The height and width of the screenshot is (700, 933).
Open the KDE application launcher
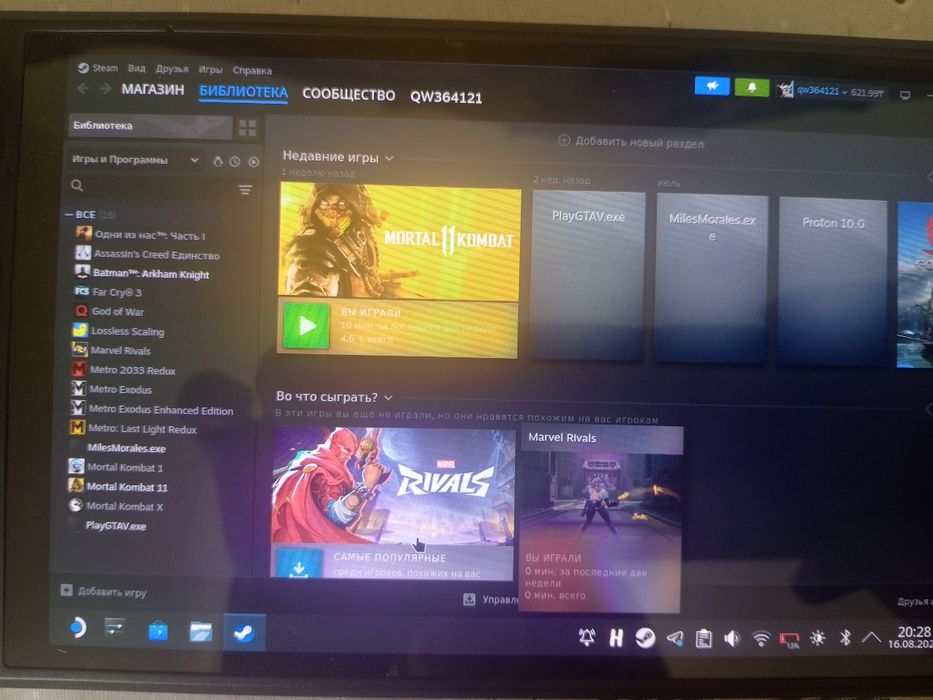(77, 627)
